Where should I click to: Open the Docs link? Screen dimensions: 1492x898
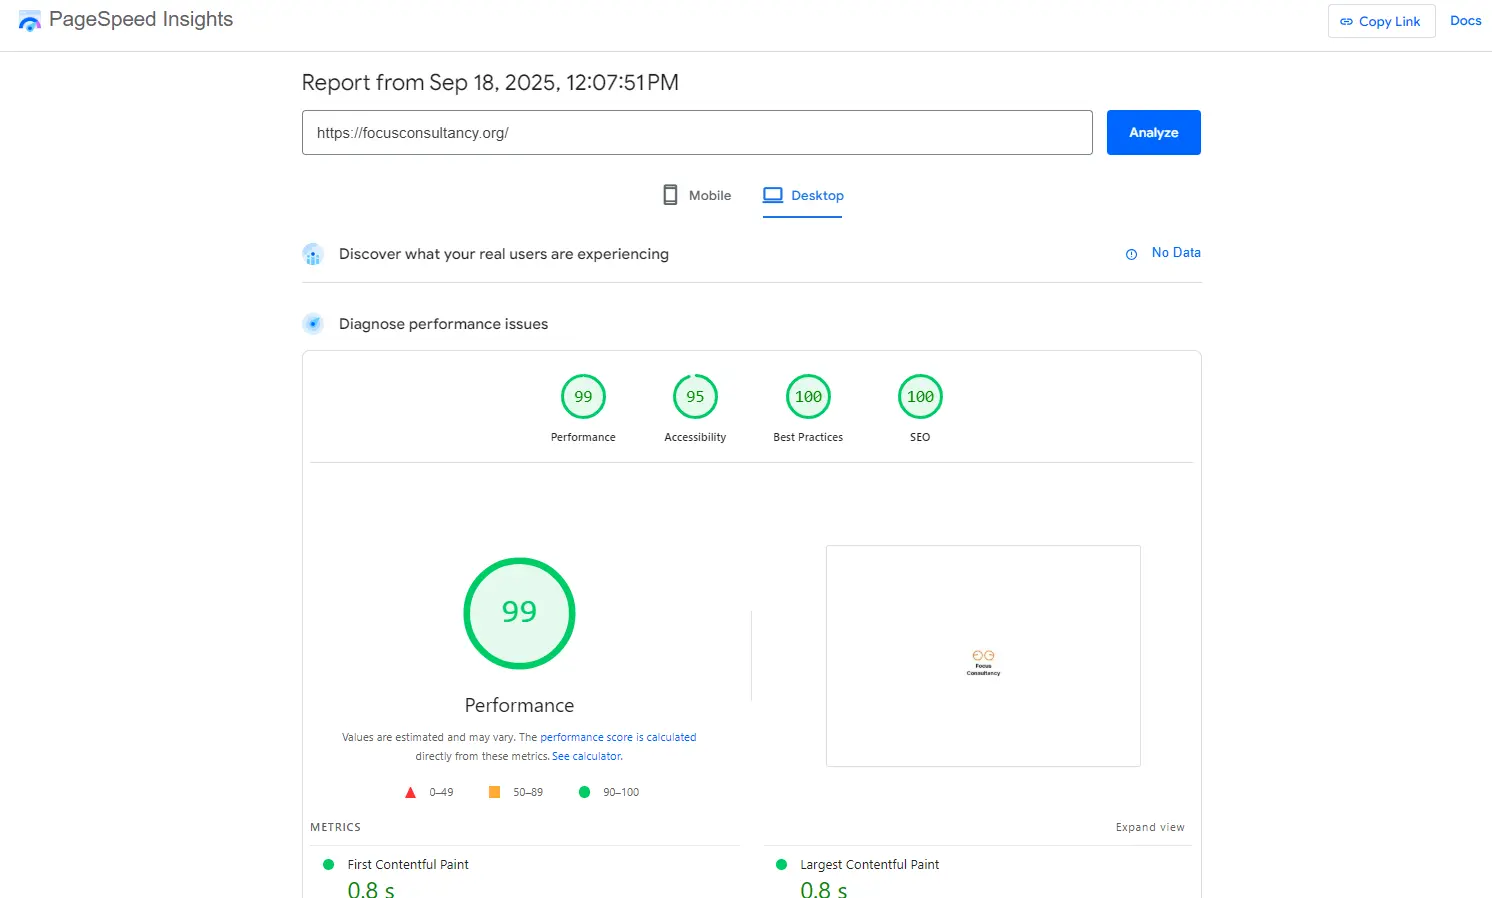point(1465,20)
